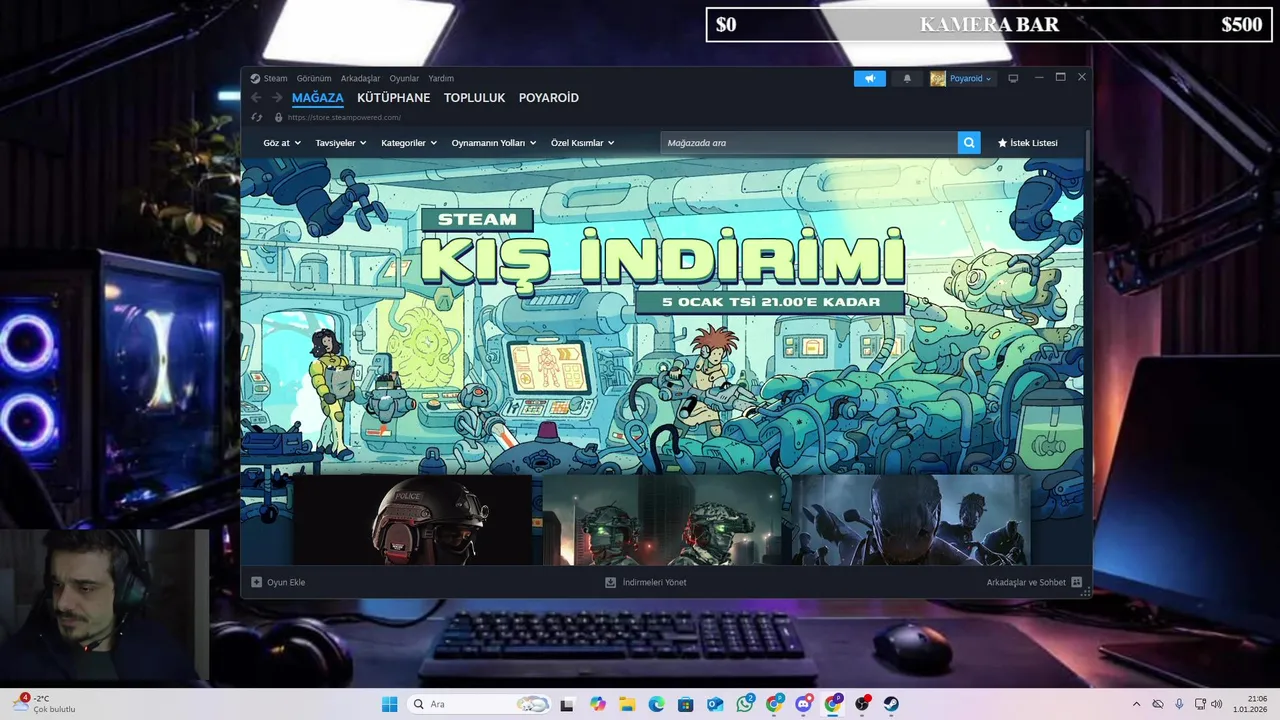Click the padlock icon beside store URL
This screenshot has width=1280, height=720.
[x=278, y=117]
